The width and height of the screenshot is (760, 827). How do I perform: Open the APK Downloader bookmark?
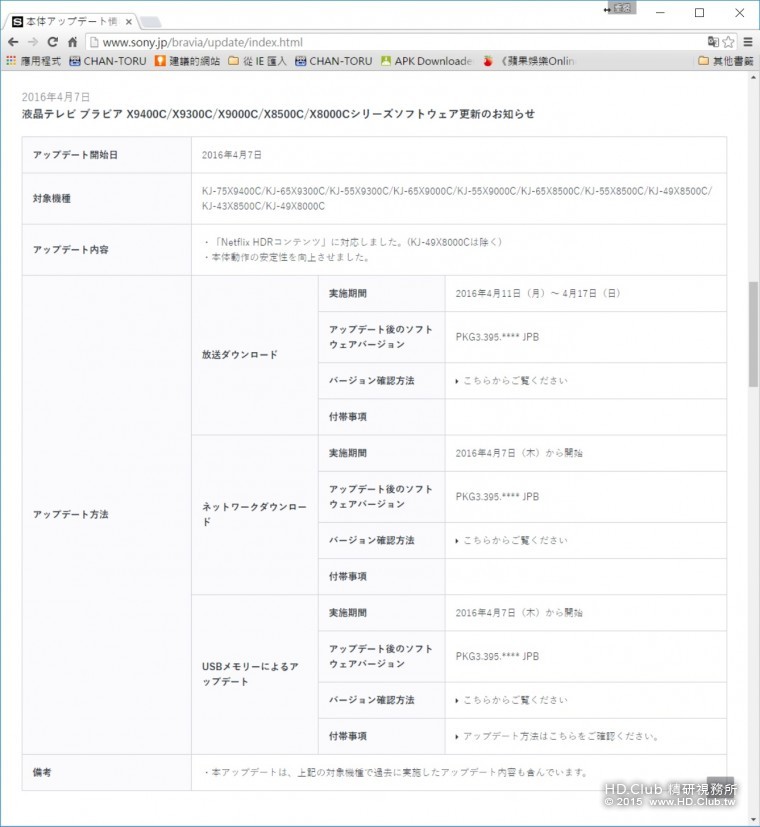pos(427,61)
